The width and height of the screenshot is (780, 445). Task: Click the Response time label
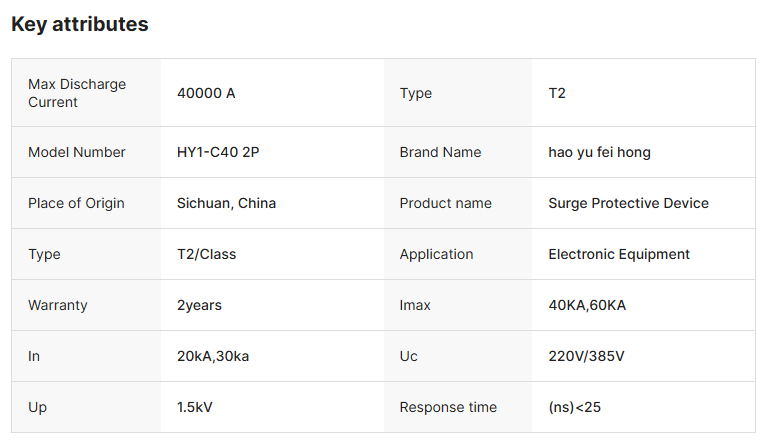[x=448, y=407]
